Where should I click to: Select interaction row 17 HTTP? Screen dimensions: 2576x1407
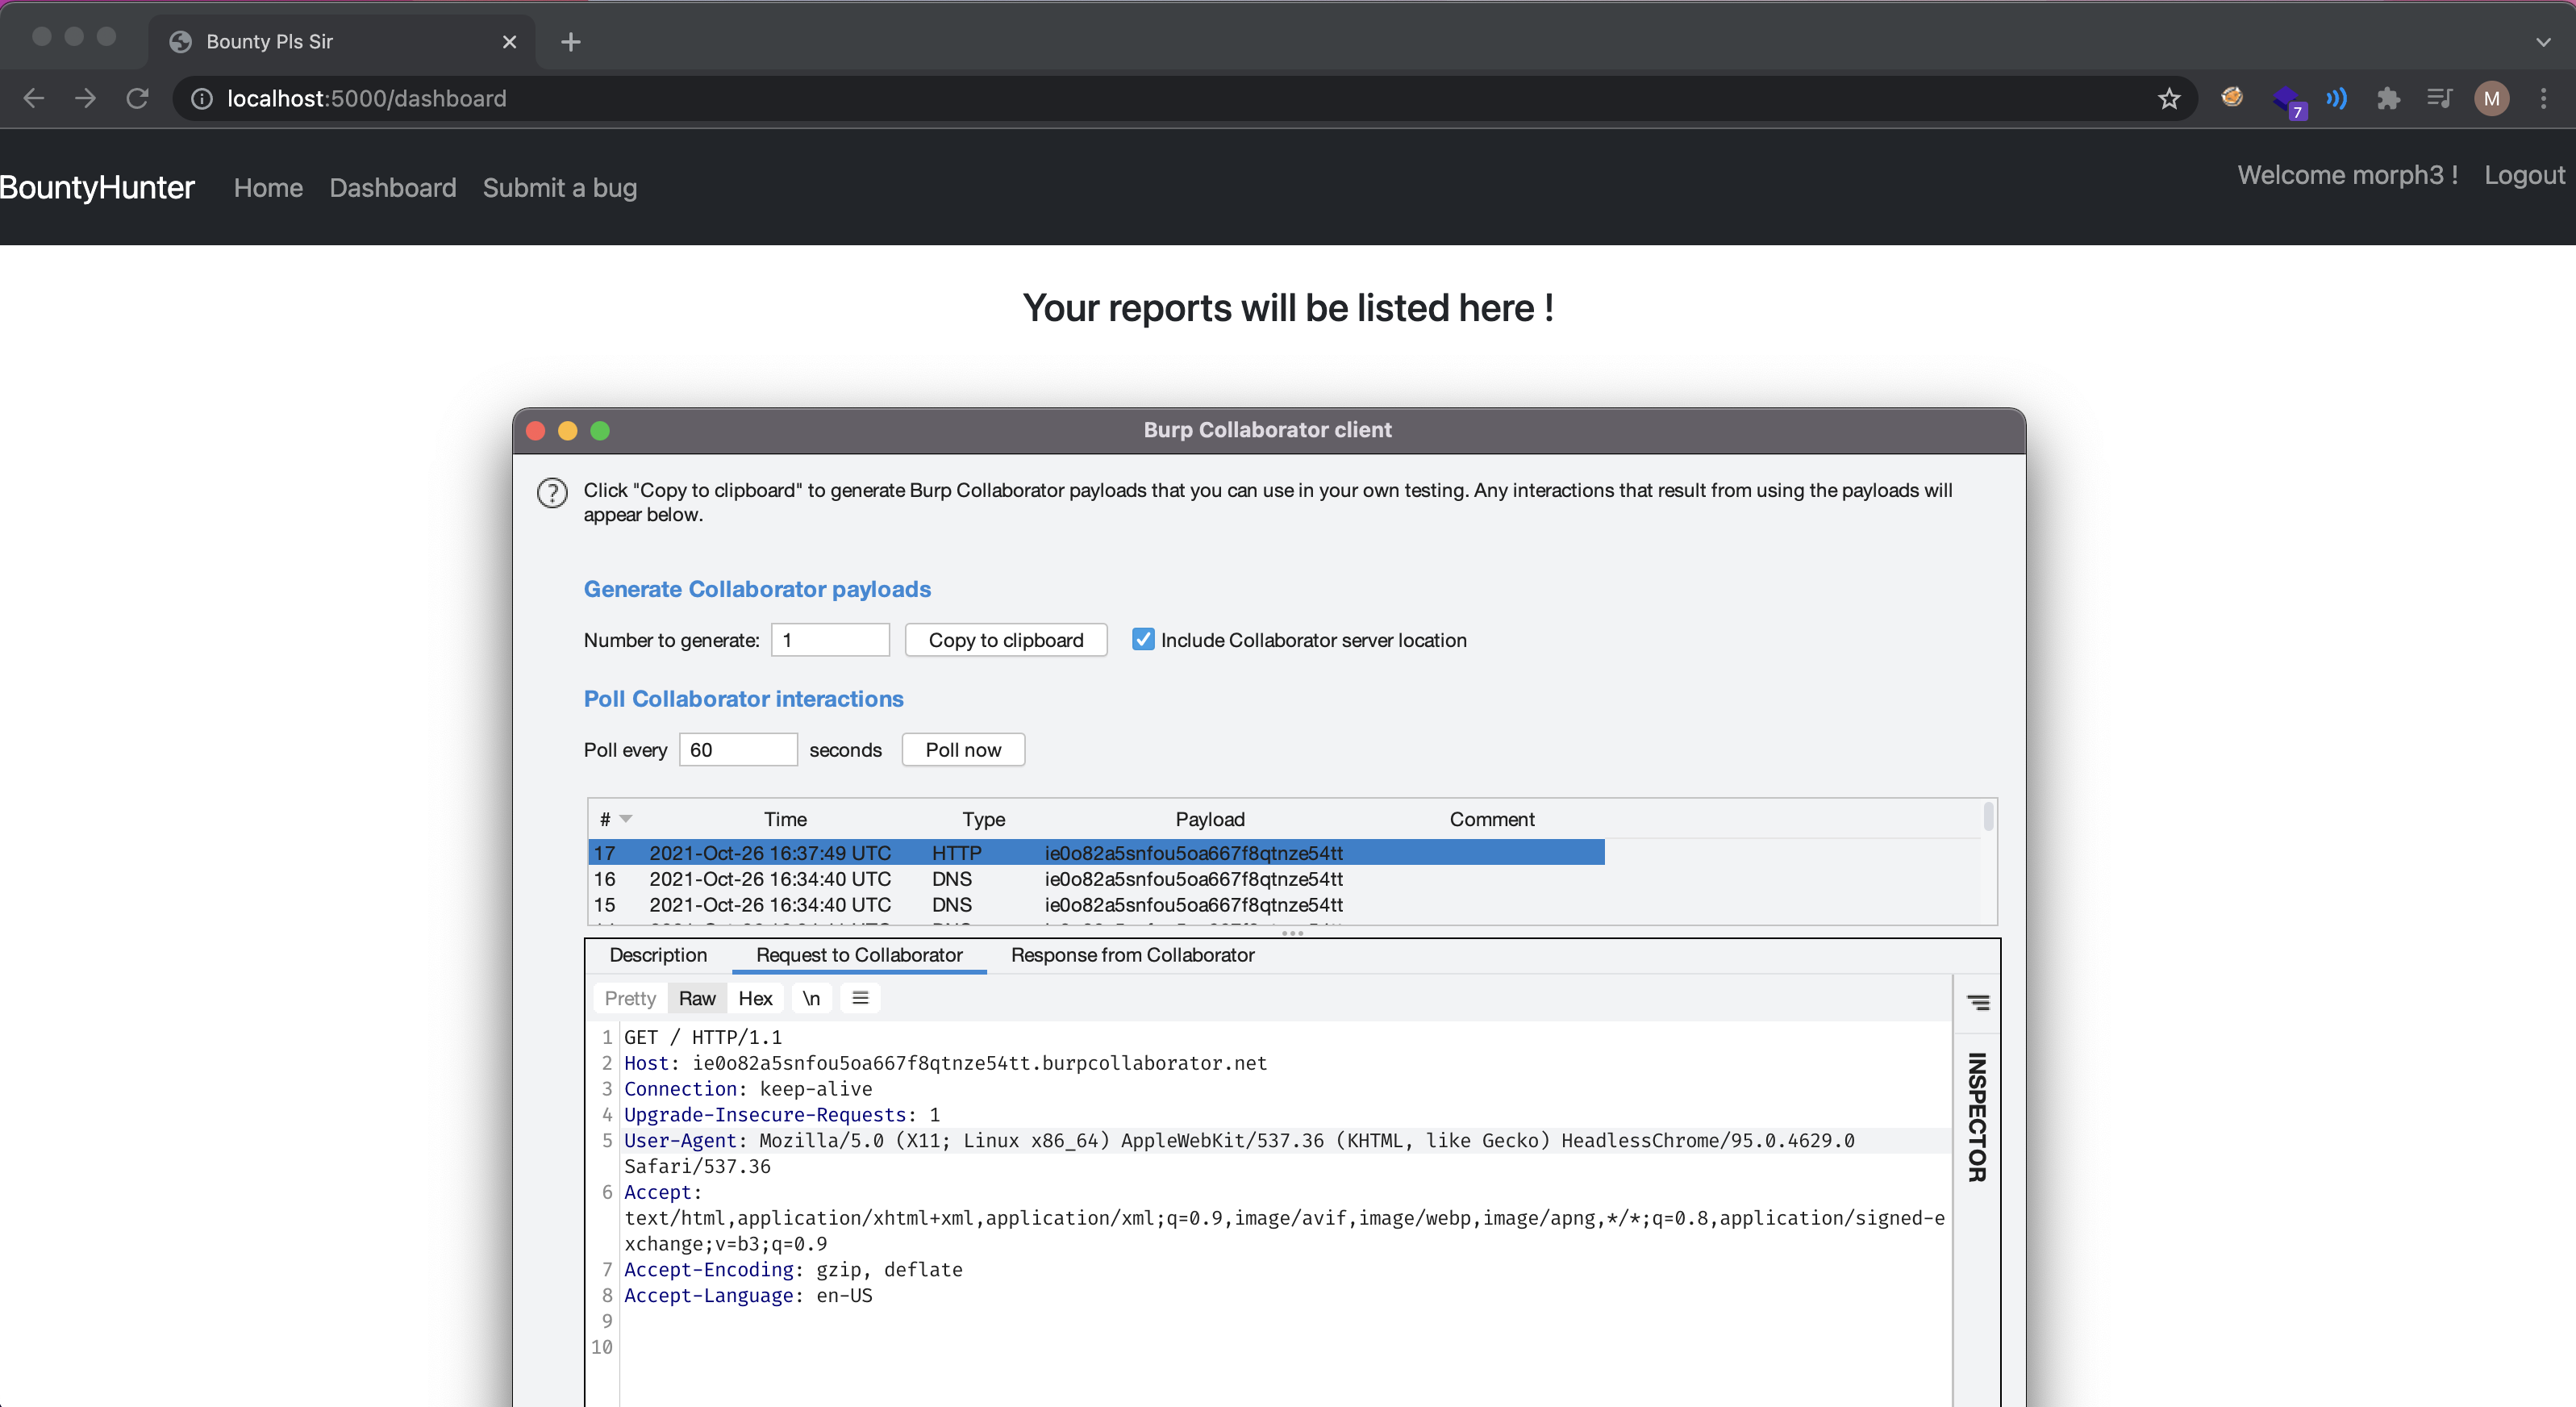1096,853
